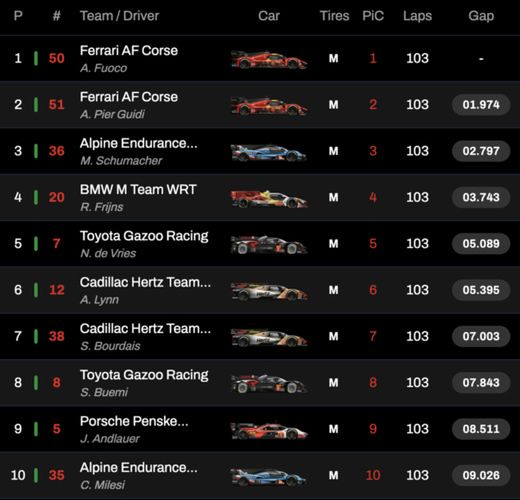The image size is (520, 500).
Task: Click green status bar of position 8
Action: 36,382
